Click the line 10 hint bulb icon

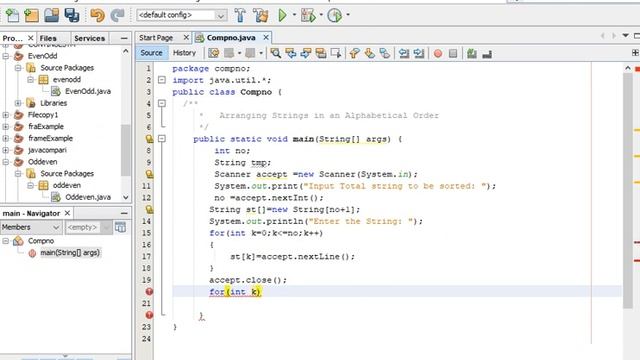tap(149, 174)
